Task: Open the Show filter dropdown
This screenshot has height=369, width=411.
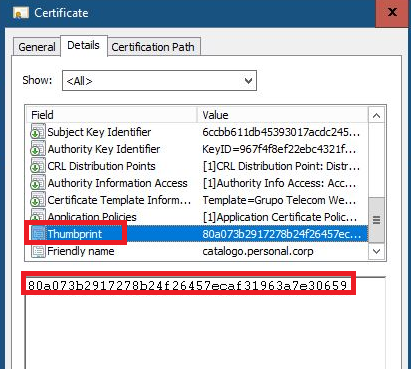Action: click(159, 80)
